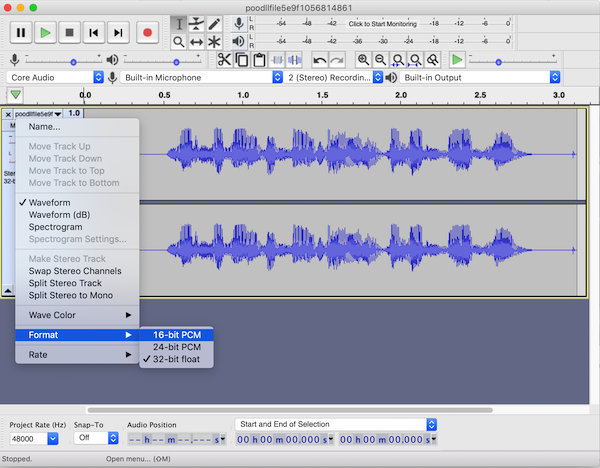This screenshot has height=468, width=600.
Task: Click the recording meter microphone icon
Action: point(239,24)
